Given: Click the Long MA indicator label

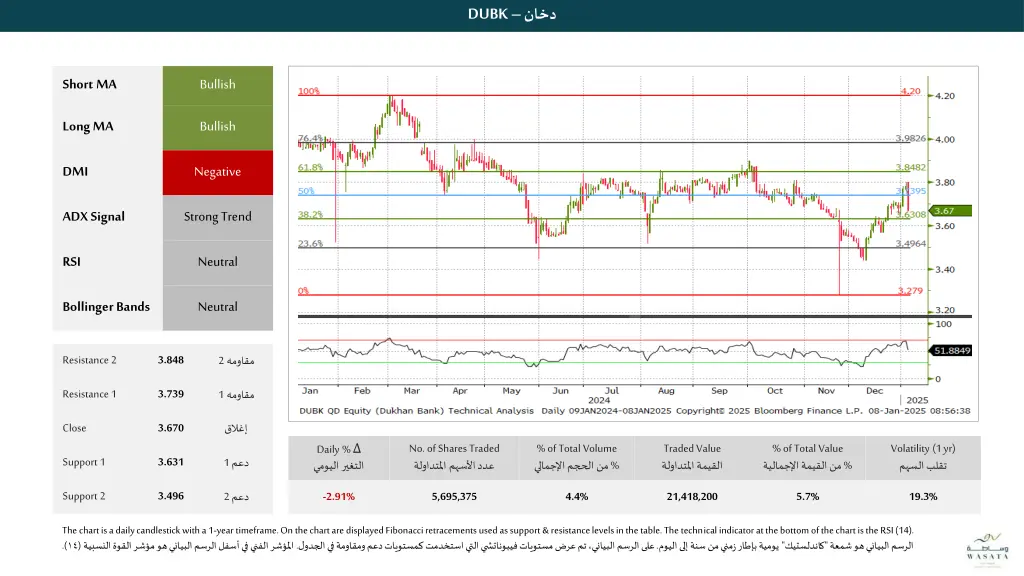Looking at the screenshot, I should click(88, 127).
